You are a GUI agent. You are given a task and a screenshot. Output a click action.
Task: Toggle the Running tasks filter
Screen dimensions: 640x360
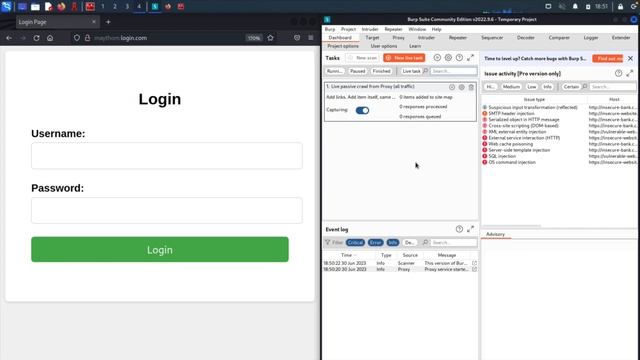tap(335, 71)
